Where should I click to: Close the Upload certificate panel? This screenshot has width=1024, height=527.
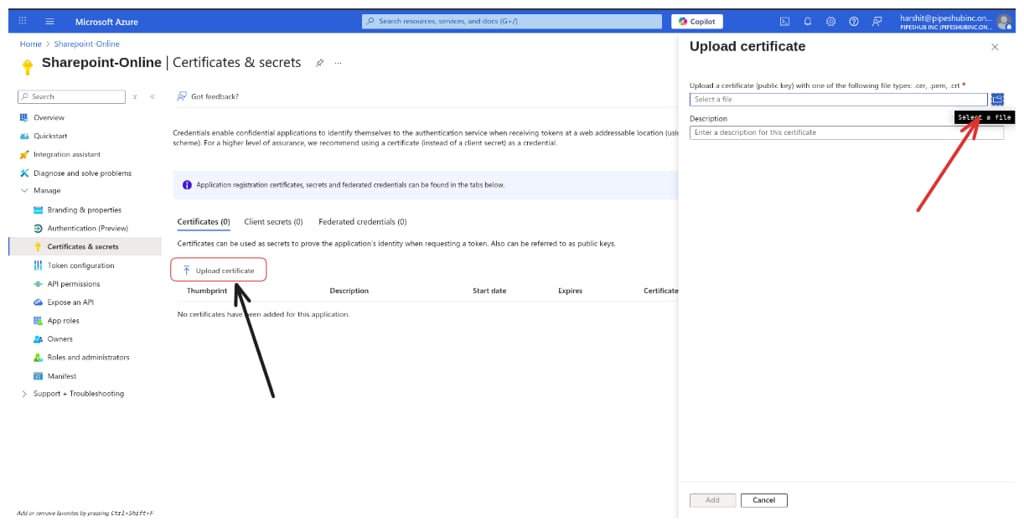995,47
